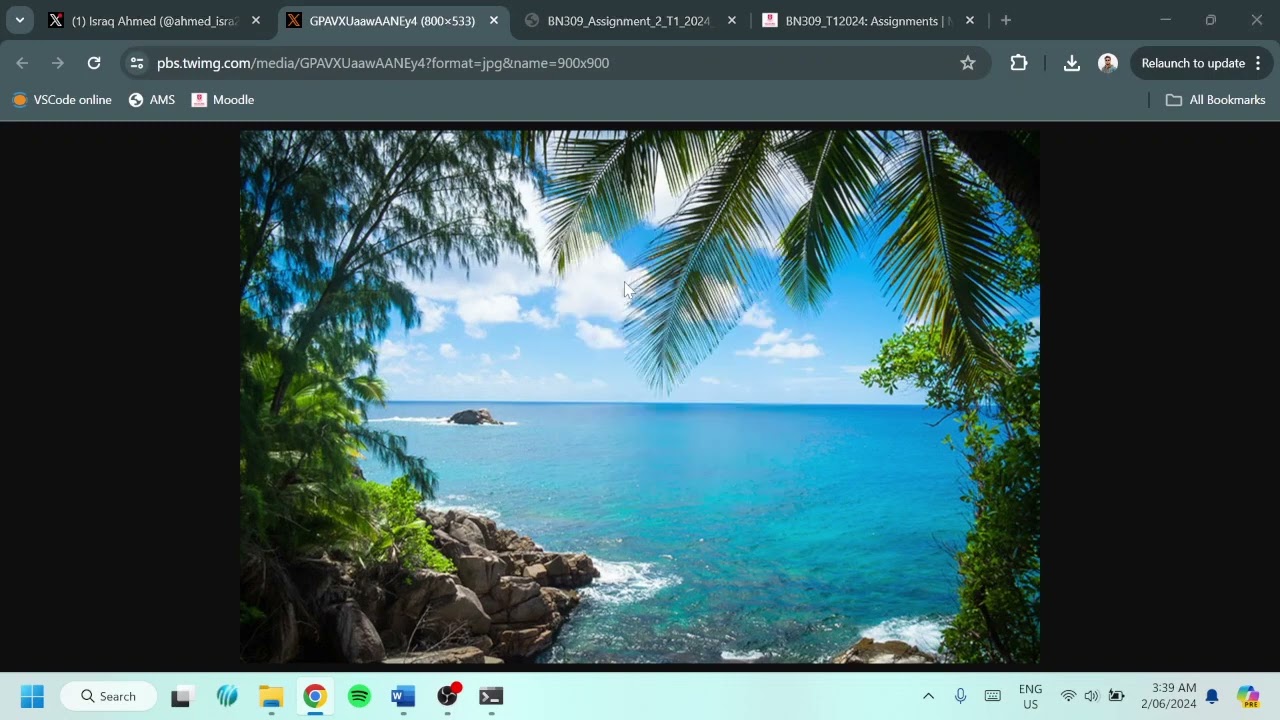
Task: Open a new browser tab
Action: pos(1006,20)
